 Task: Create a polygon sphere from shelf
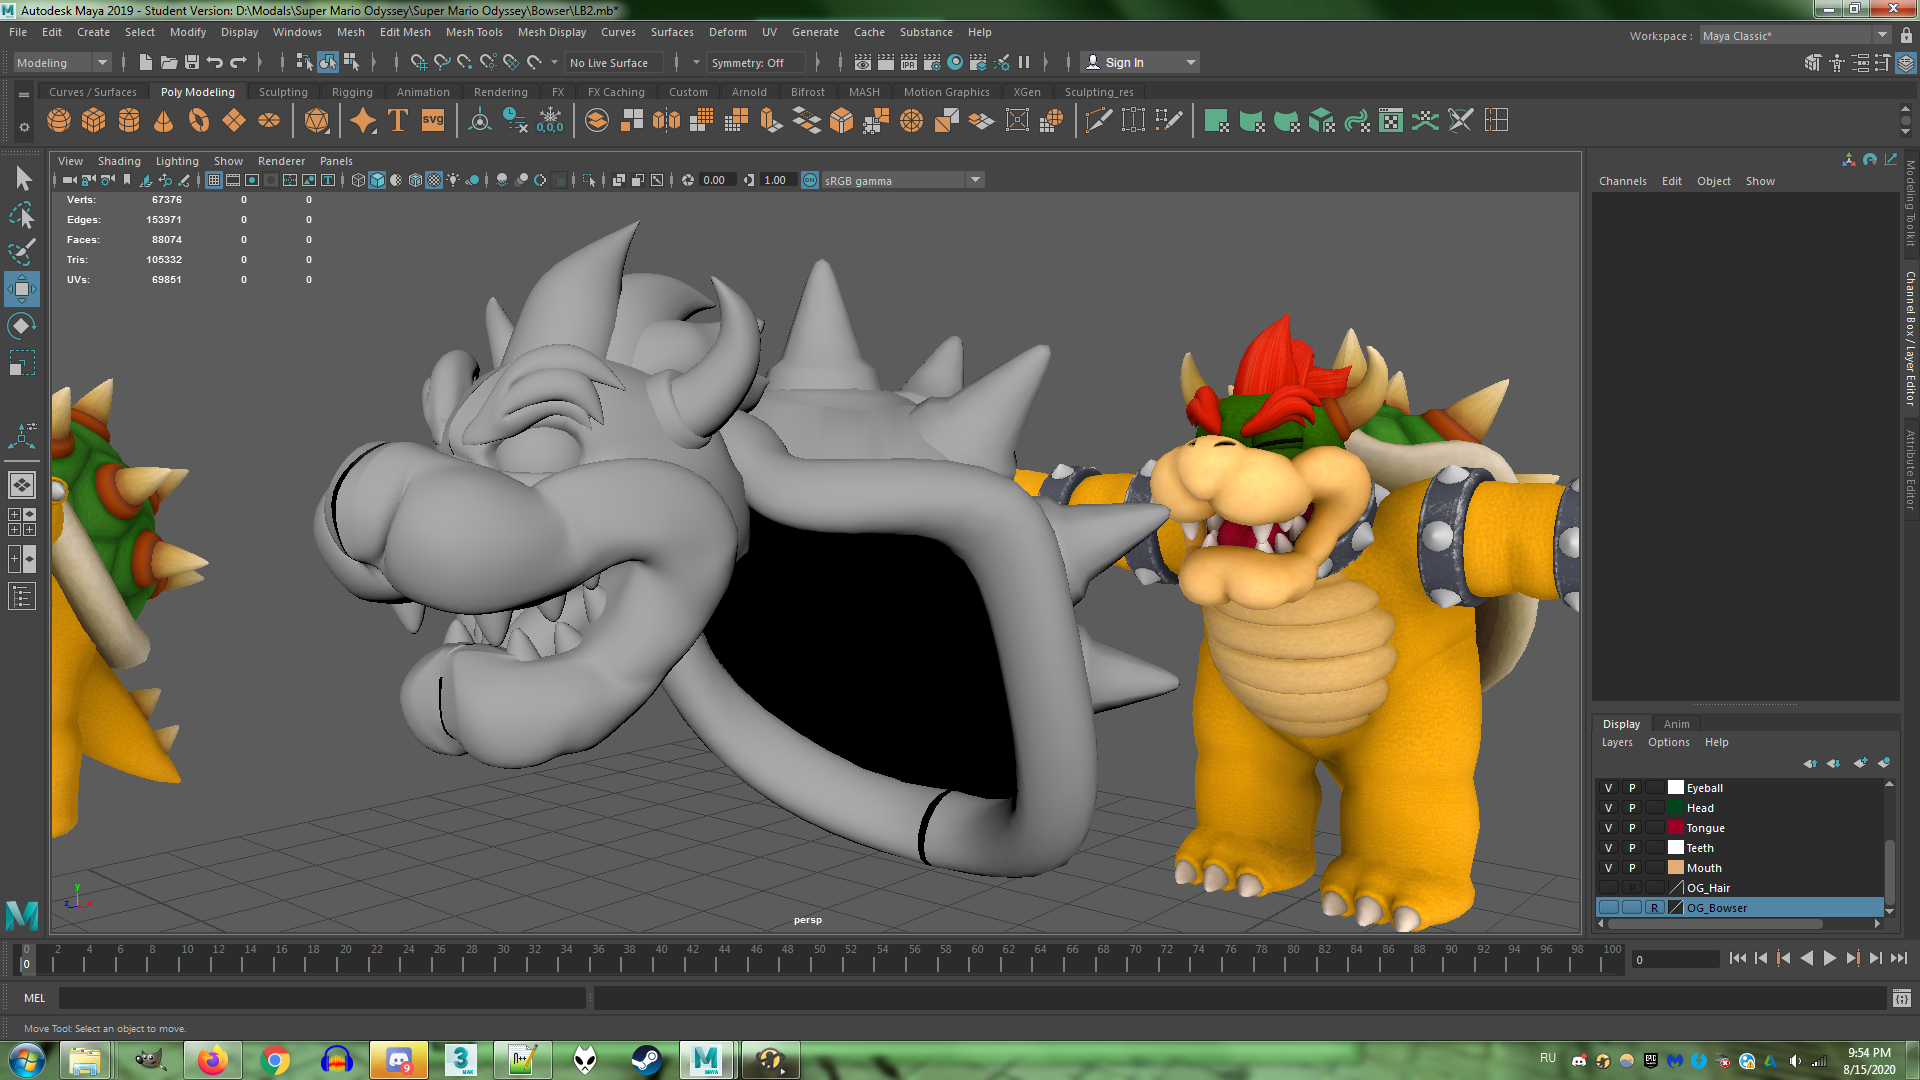pyautogui.click(x=59, y=121)
